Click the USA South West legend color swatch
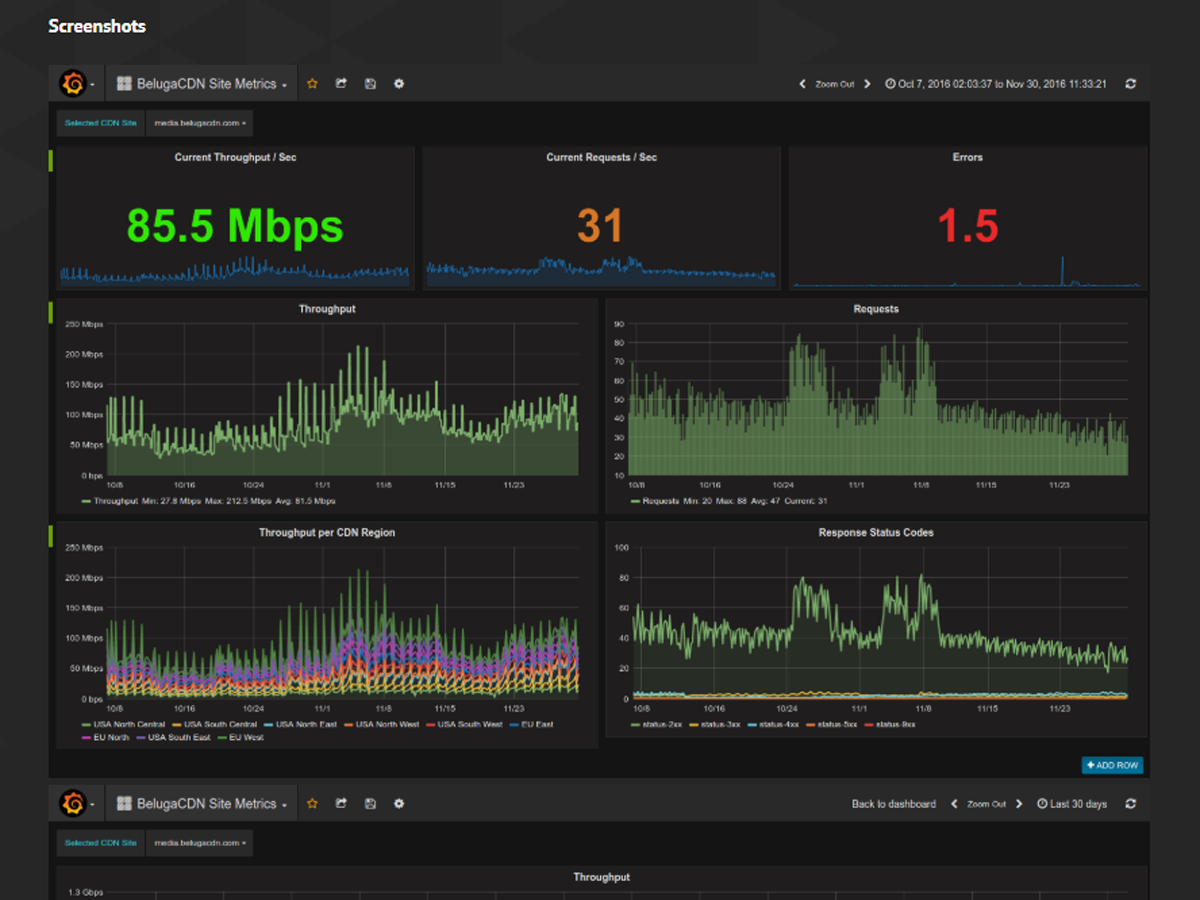1200x900 pixels. click(x=430, y=724)
